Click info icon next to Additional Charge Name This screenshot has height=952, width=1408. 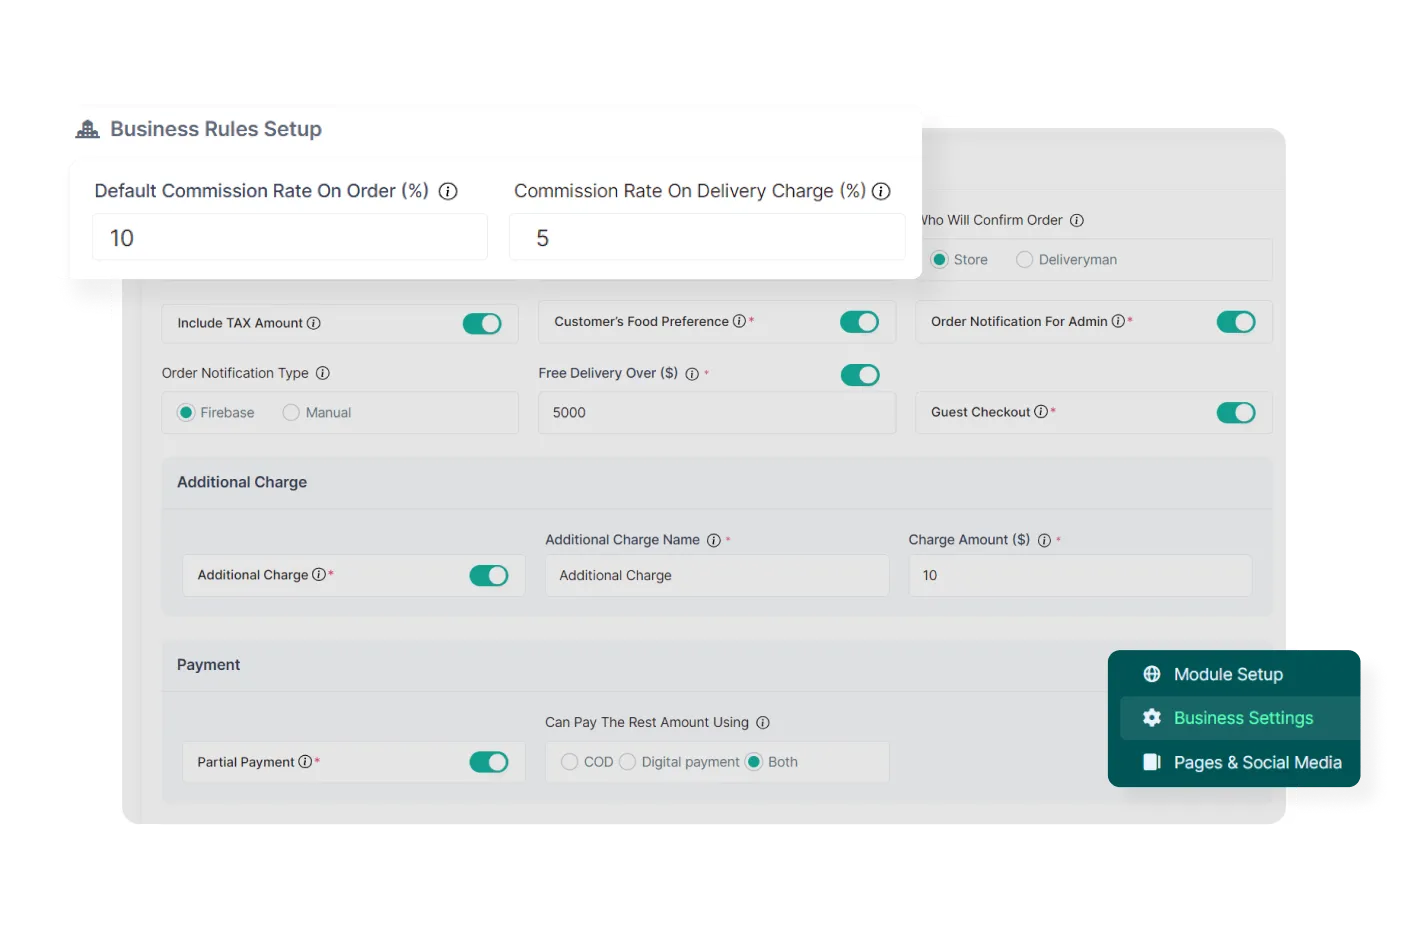714,540
